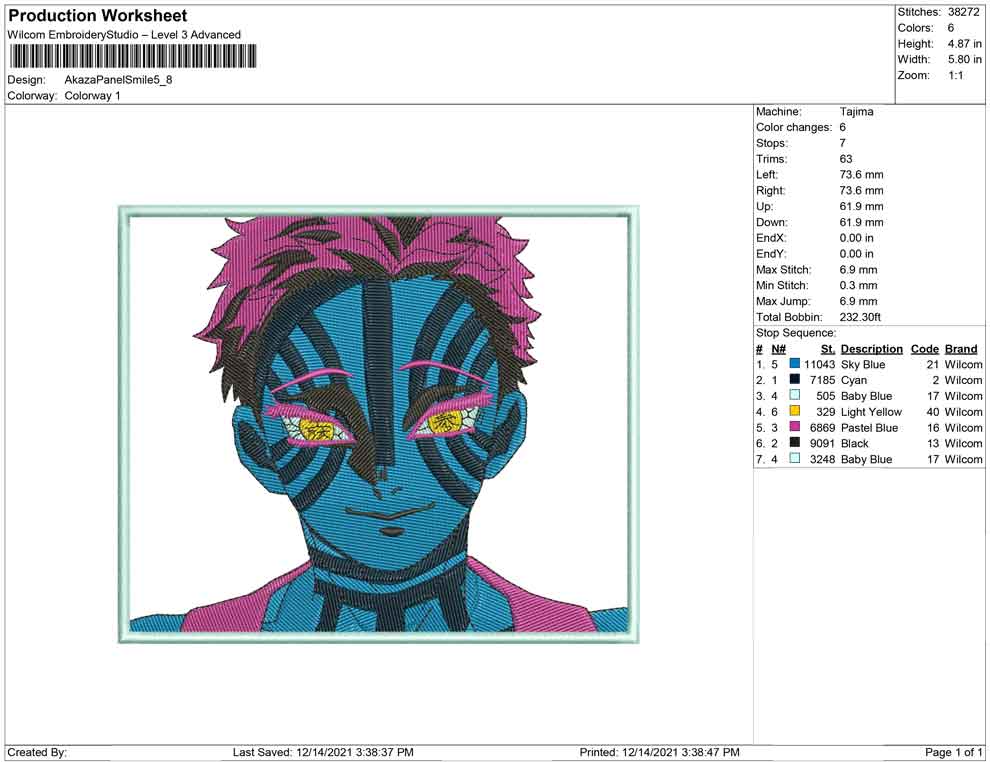Screen dimensions: 990x762
Task: Click the 'Created By:' footer label
Action: click(37, 752)
